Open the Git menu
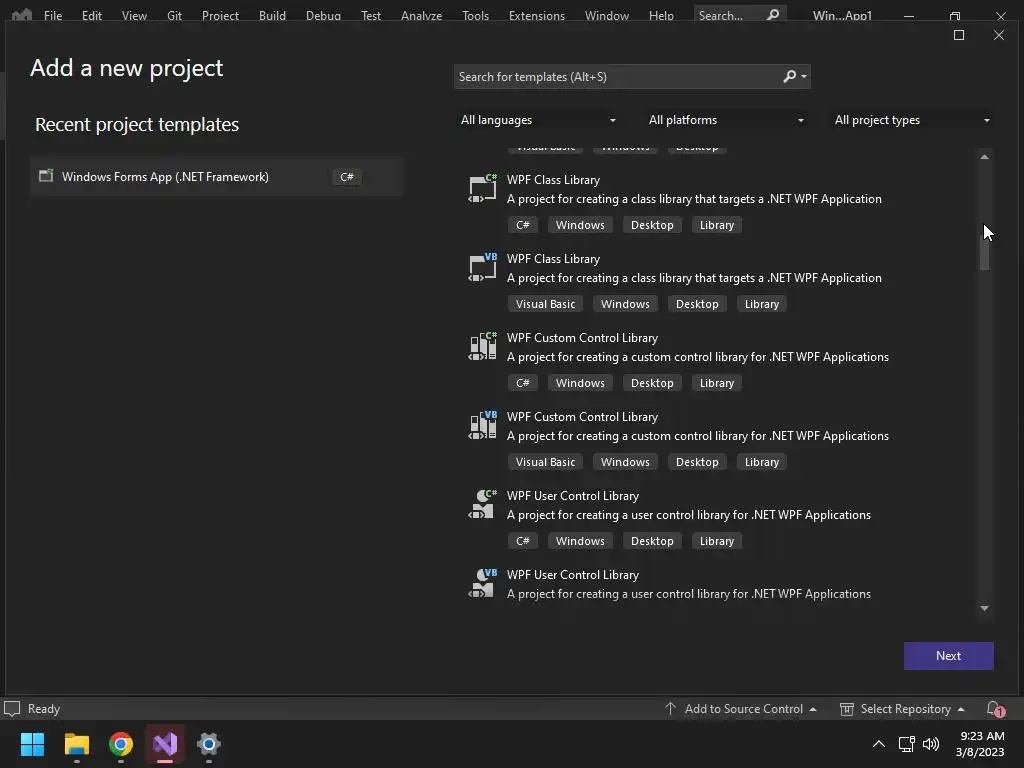 click(x=174, y=15)
